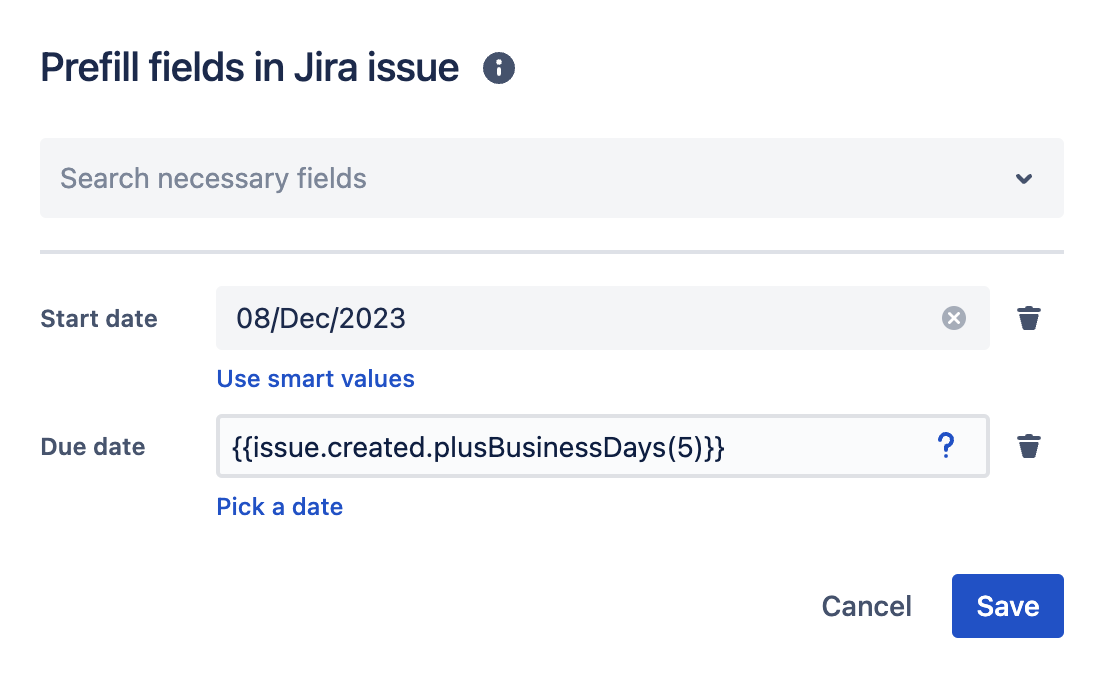Screen dimensions: 1106x684
Task: Click the Prefill fields in Jira issue heading
Action: tap(250, 68)
